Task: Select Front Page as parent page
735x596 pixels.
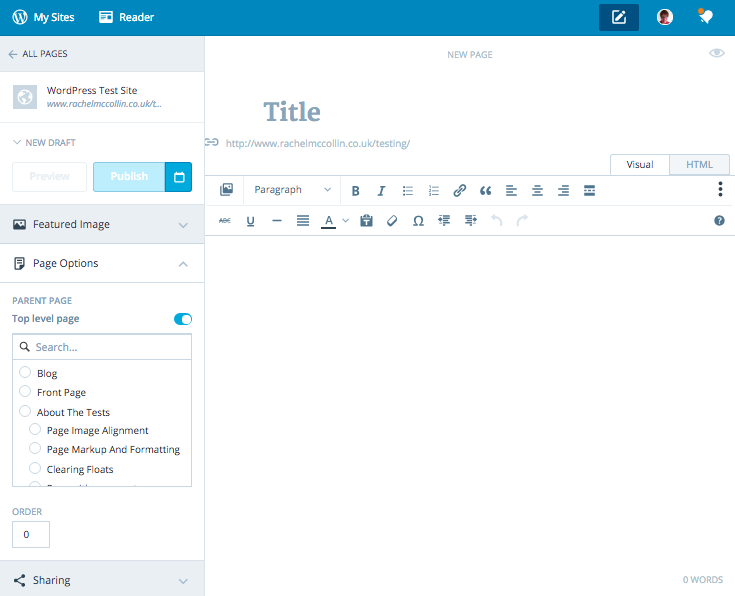Action: 25,391
